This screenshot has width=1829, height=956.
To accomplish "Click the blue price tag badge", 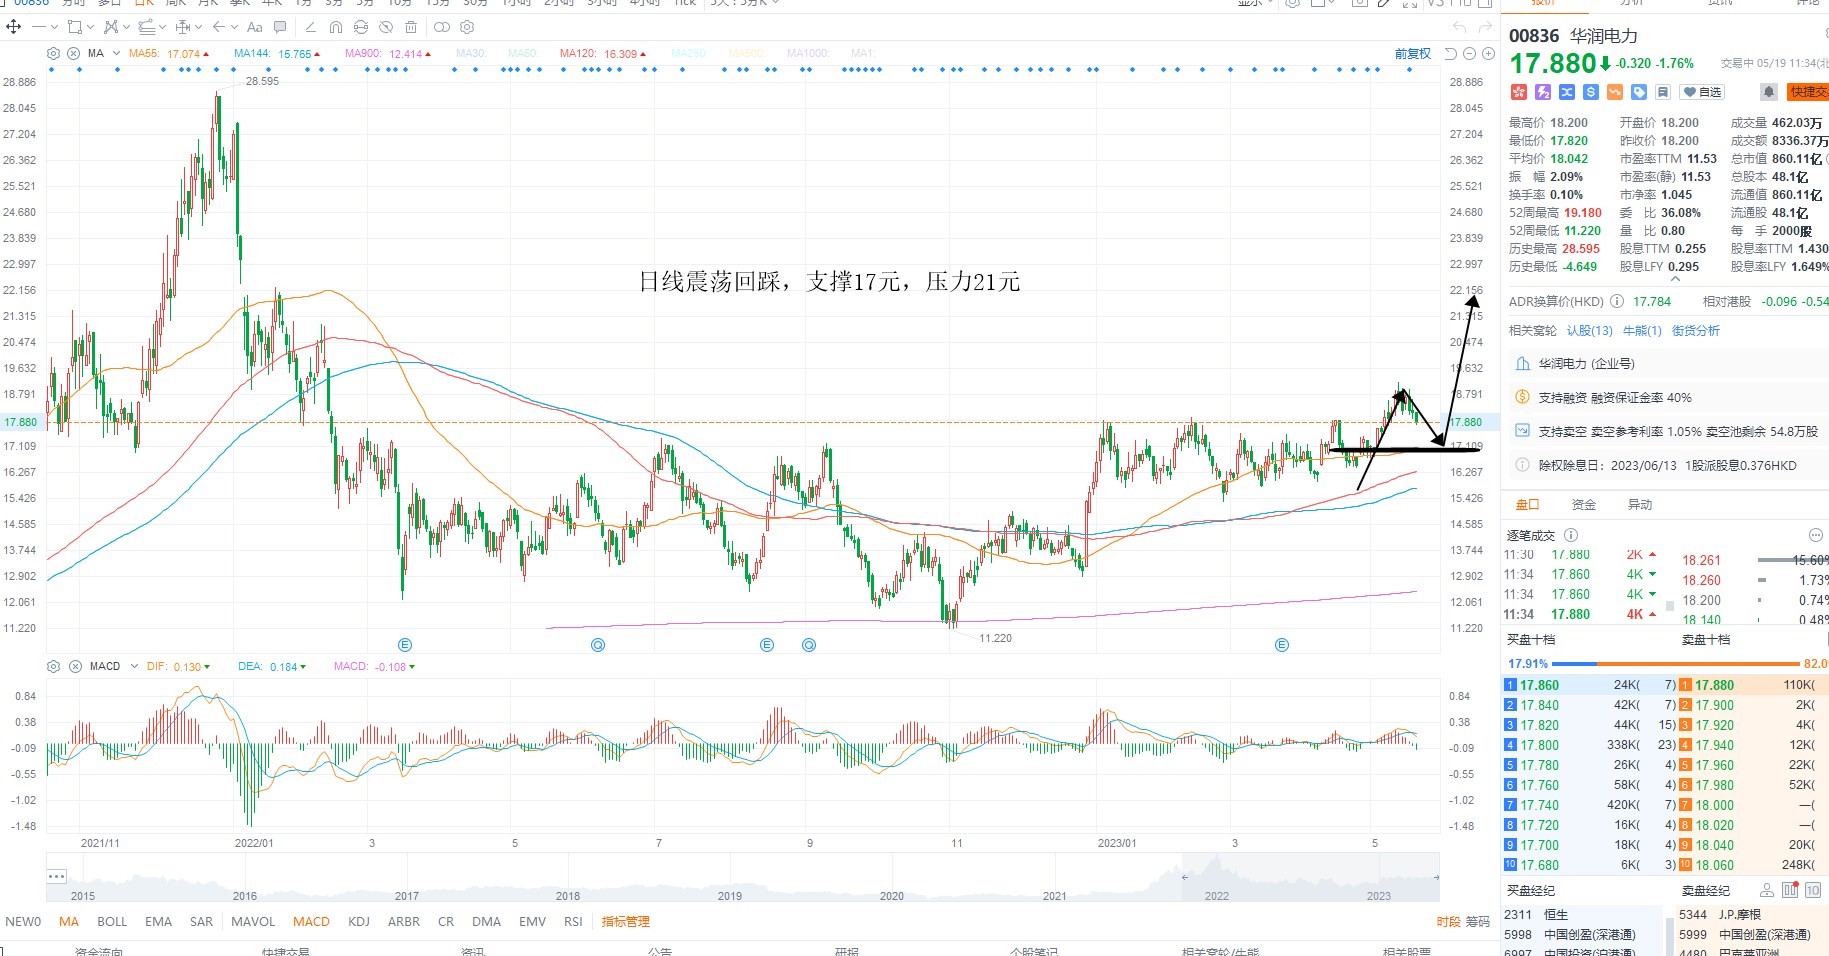I will click(1639, 92).
